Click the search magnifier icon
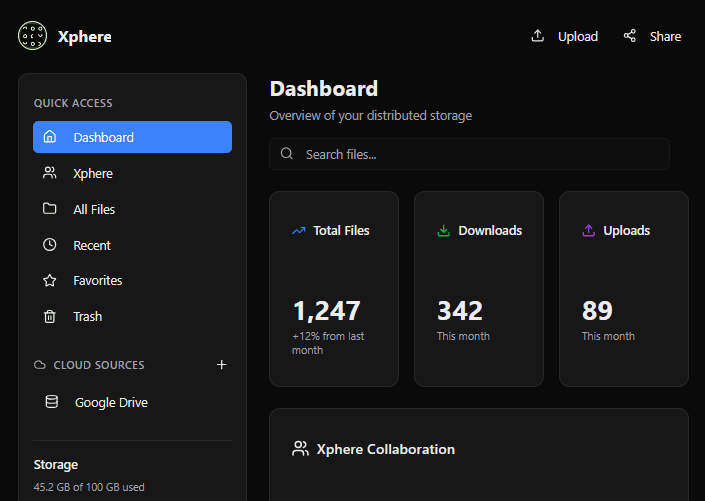This screenshot has width=705, height=501. pos(287,154)
